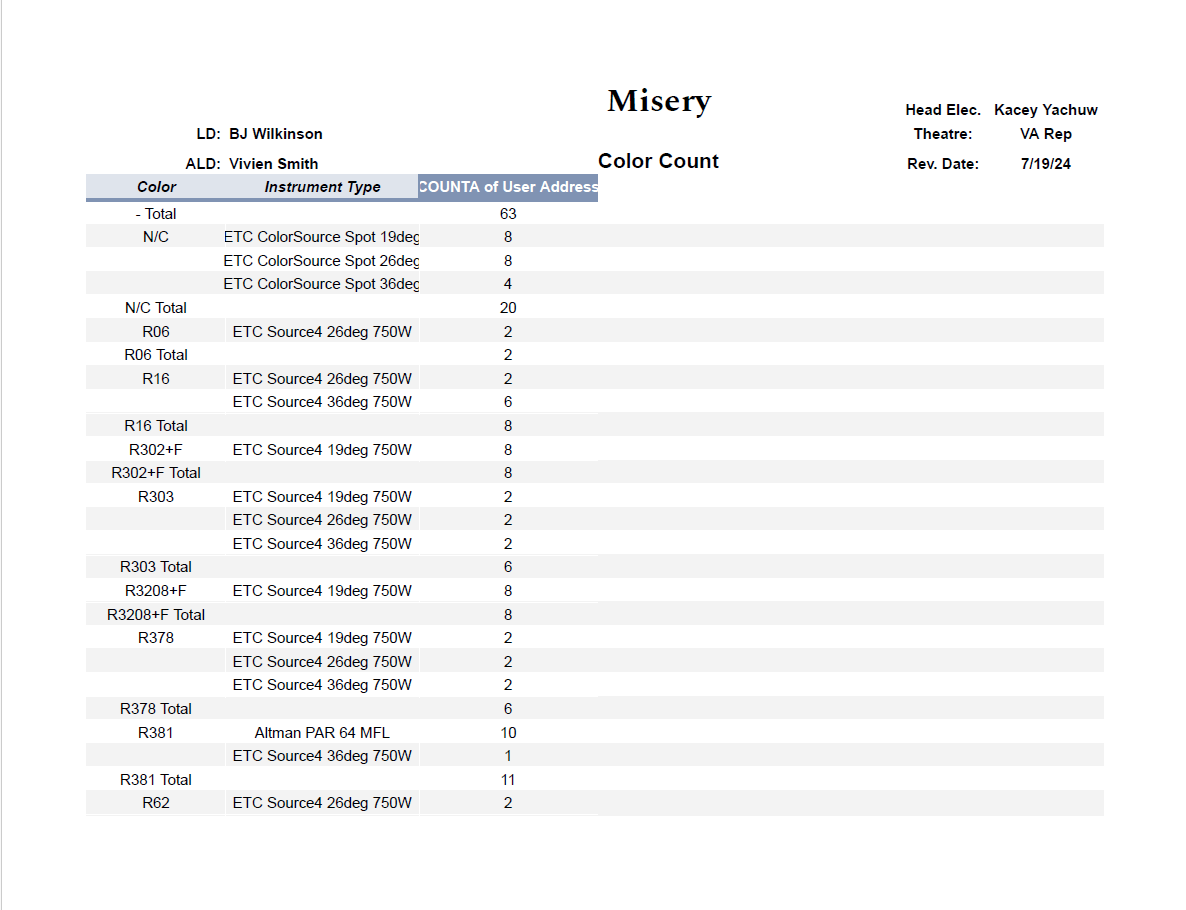Viewport: 1186px width, 910px height.
Task: Select the R16 color cell
Action: (x=156, y=379)
